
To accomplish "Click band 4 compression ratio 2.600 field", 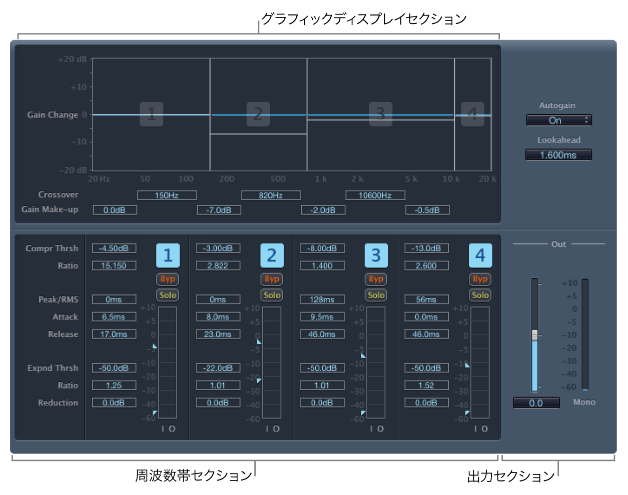I will [x=427, y=266].
